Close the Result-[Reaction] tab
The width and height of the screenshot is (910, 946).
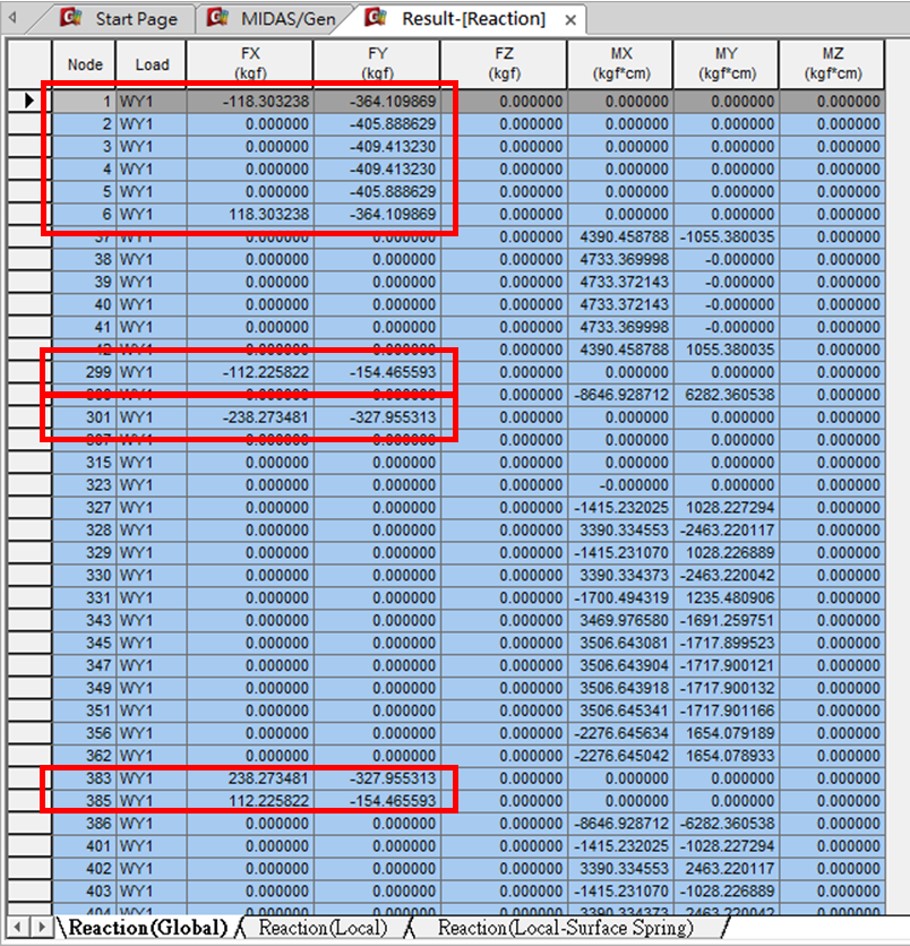click(x=570, y=21)
